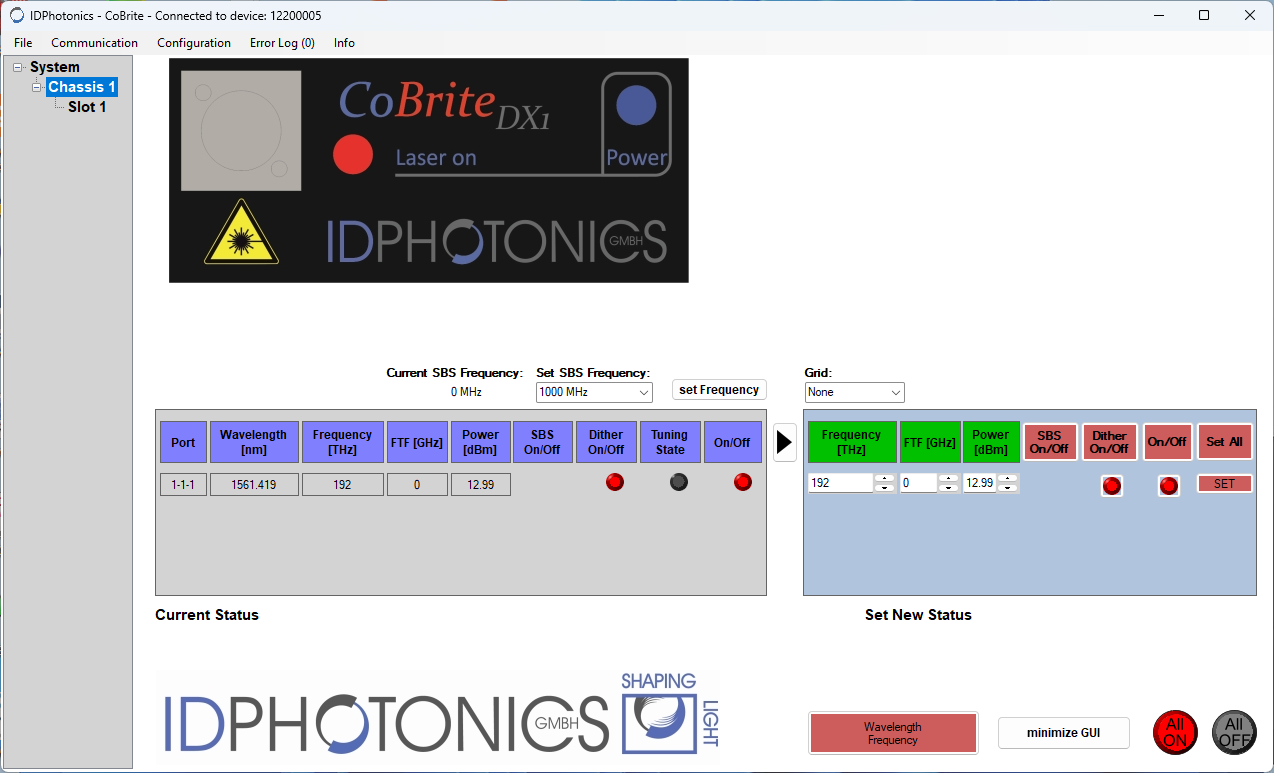Toggle the Wavelength Frequency display mode button
The width and height of the screenshot is (1274, 773).
pyautogui.click(x=892, y=733)
